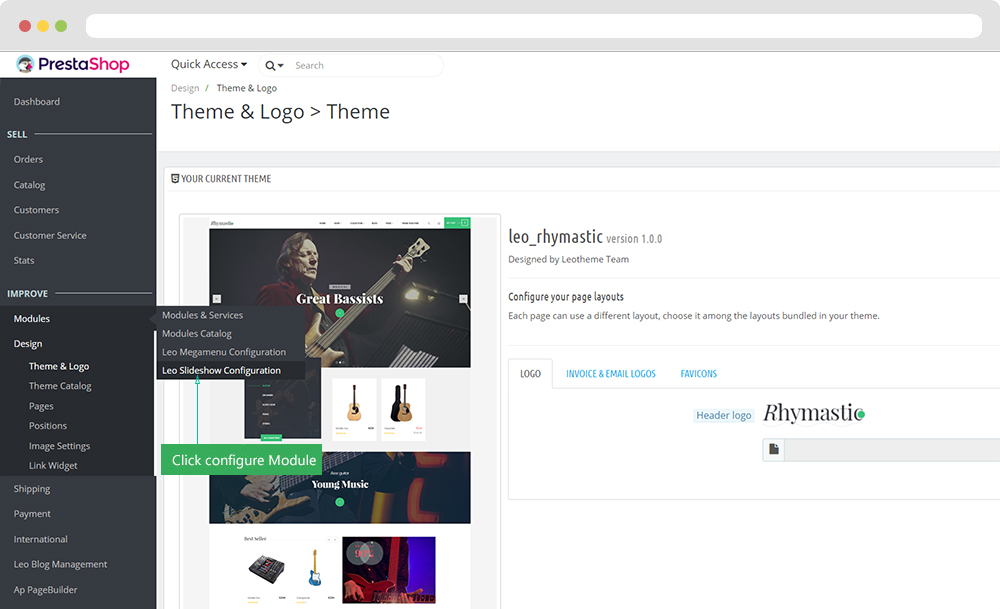Click 'Configure your page layouts' heading
1000x609 pixels.
tap(566, 297)
